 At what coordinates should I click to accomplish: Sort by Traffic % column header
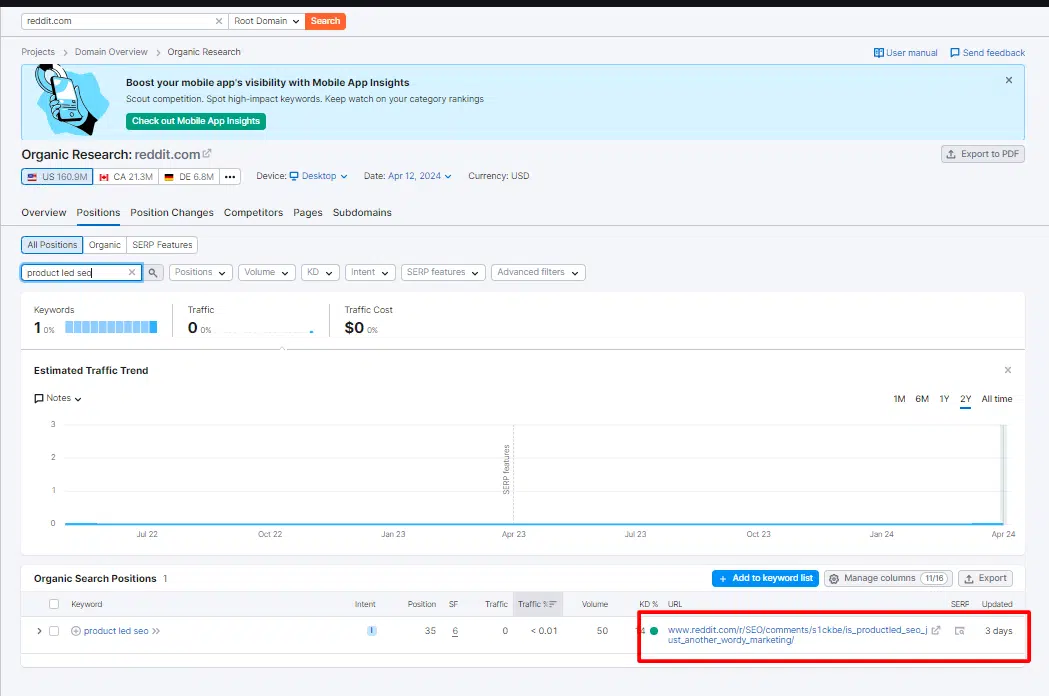click(x=537, y=604)
